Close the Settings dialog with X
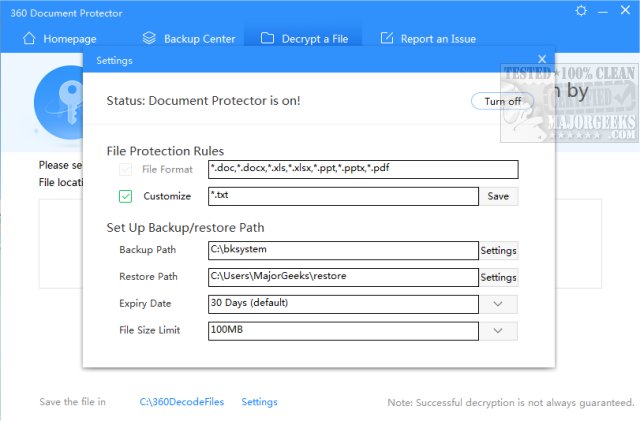640x421 pixels. coord(543,60)
